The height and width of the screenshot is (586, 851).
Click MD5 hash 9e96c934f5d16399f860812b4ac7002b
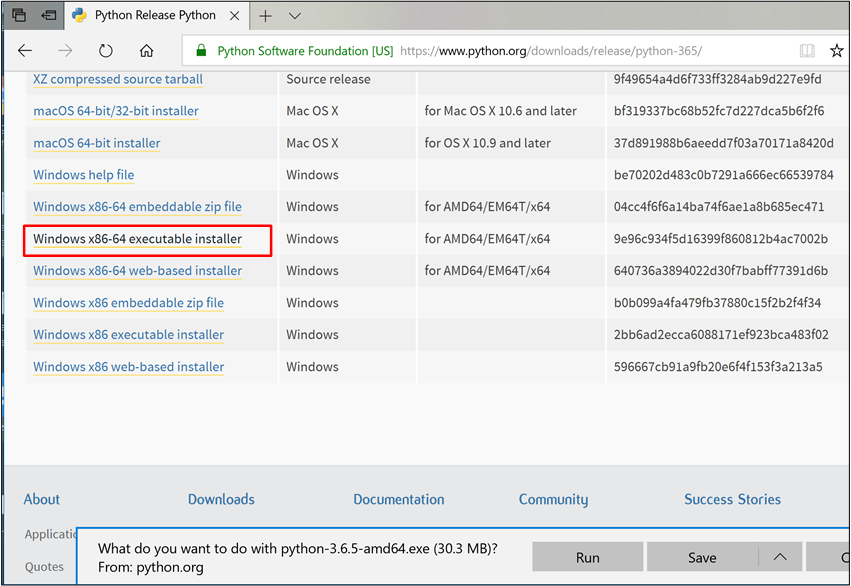tap(720, 239)
